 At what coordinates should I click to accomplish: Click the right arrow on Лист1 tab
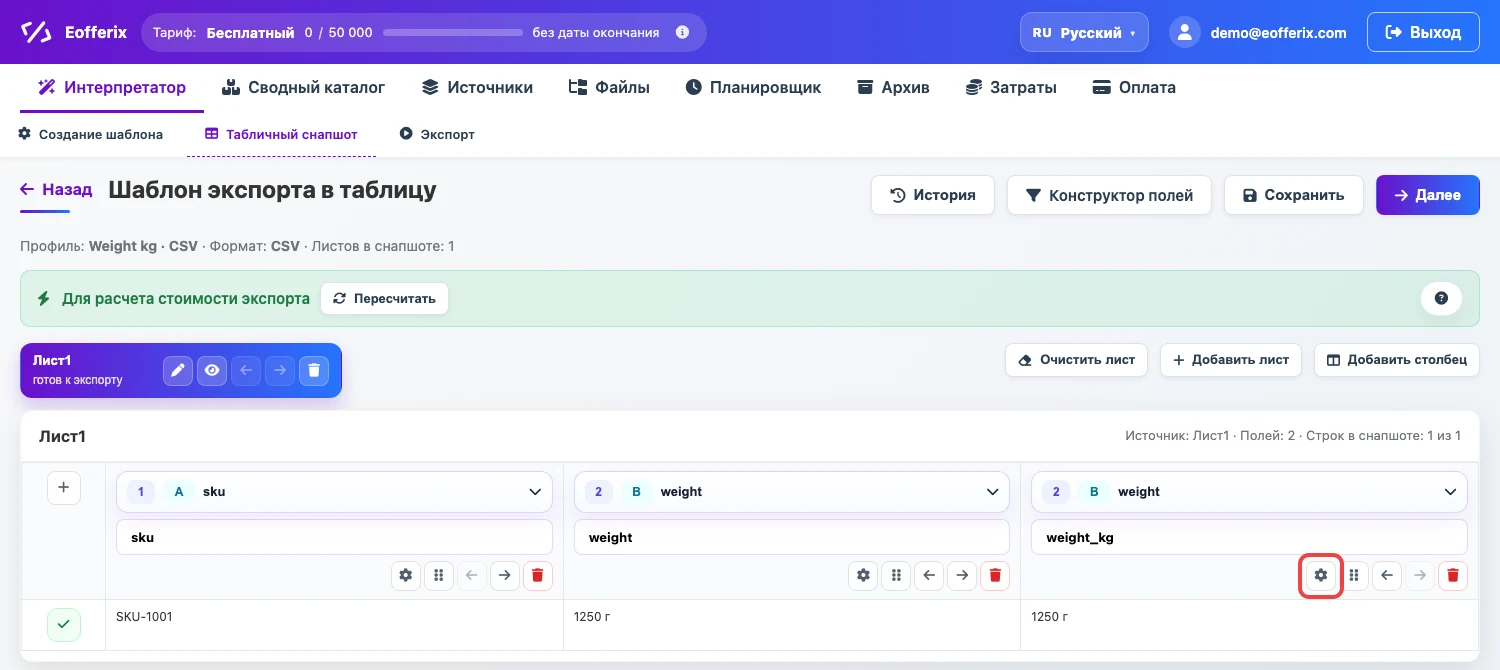pyautogui.click(x=280, y=371)
